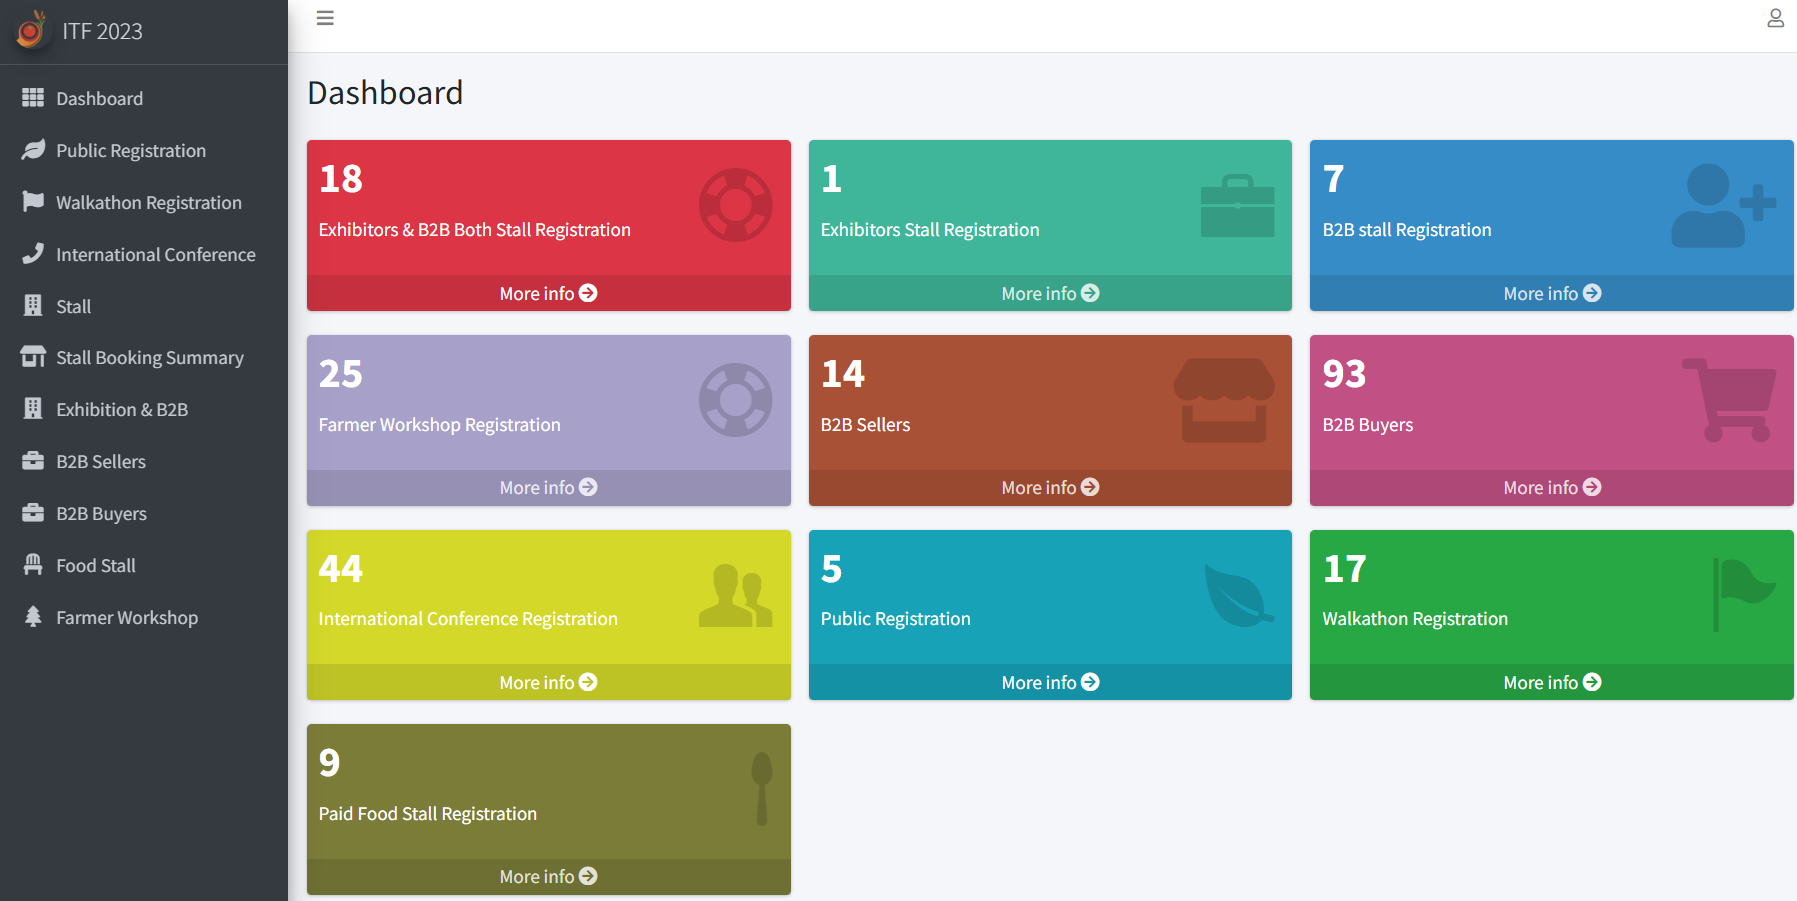1797x901 pixels.
Task: Click count 9 on Paid Food Stall card
Action: (330, 763)
